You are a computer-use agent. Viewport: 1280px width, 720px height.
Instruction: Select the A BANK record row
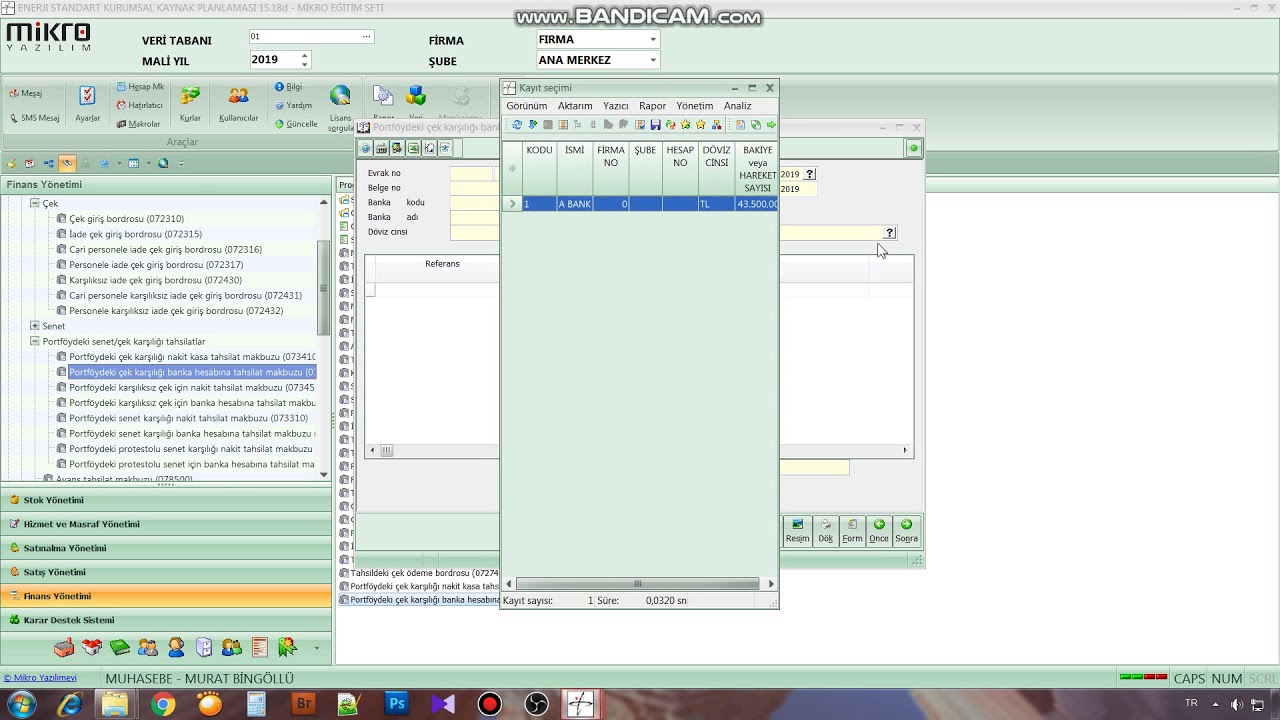pos(640,204)
